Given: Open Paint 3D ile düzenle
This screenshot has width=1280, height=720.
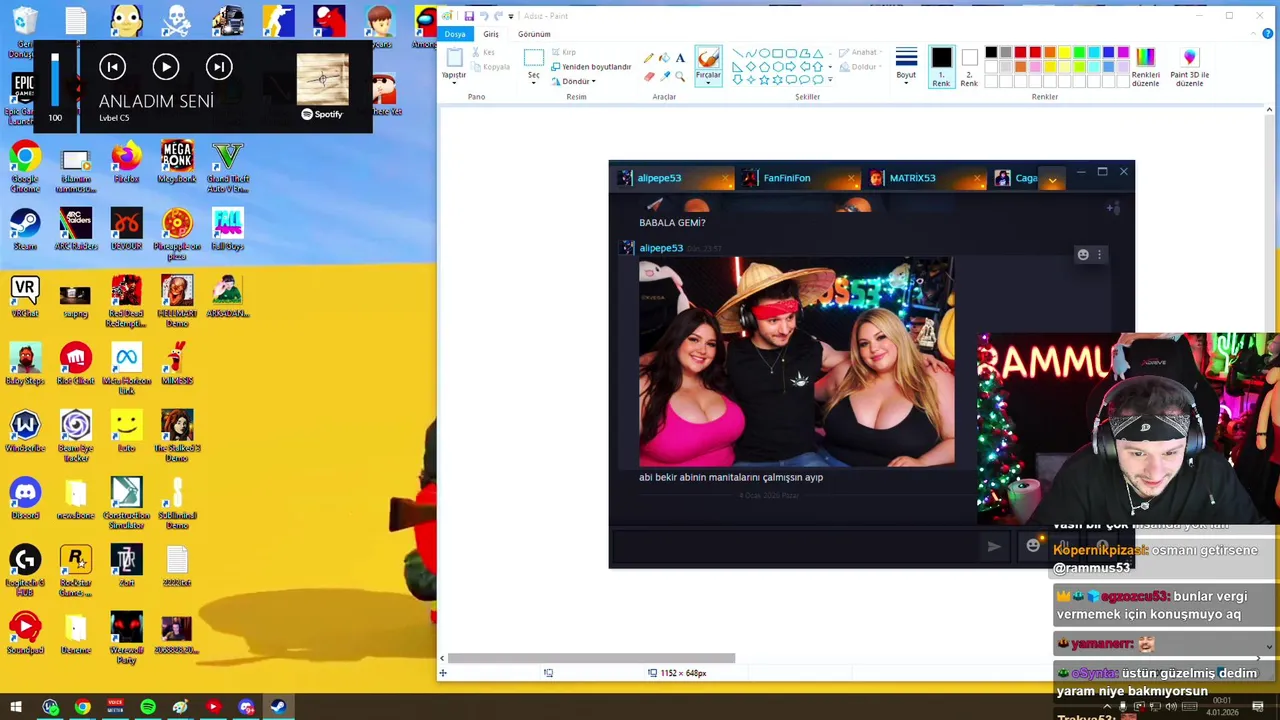Looking at the screenshot, I should tap(1189, 67).
